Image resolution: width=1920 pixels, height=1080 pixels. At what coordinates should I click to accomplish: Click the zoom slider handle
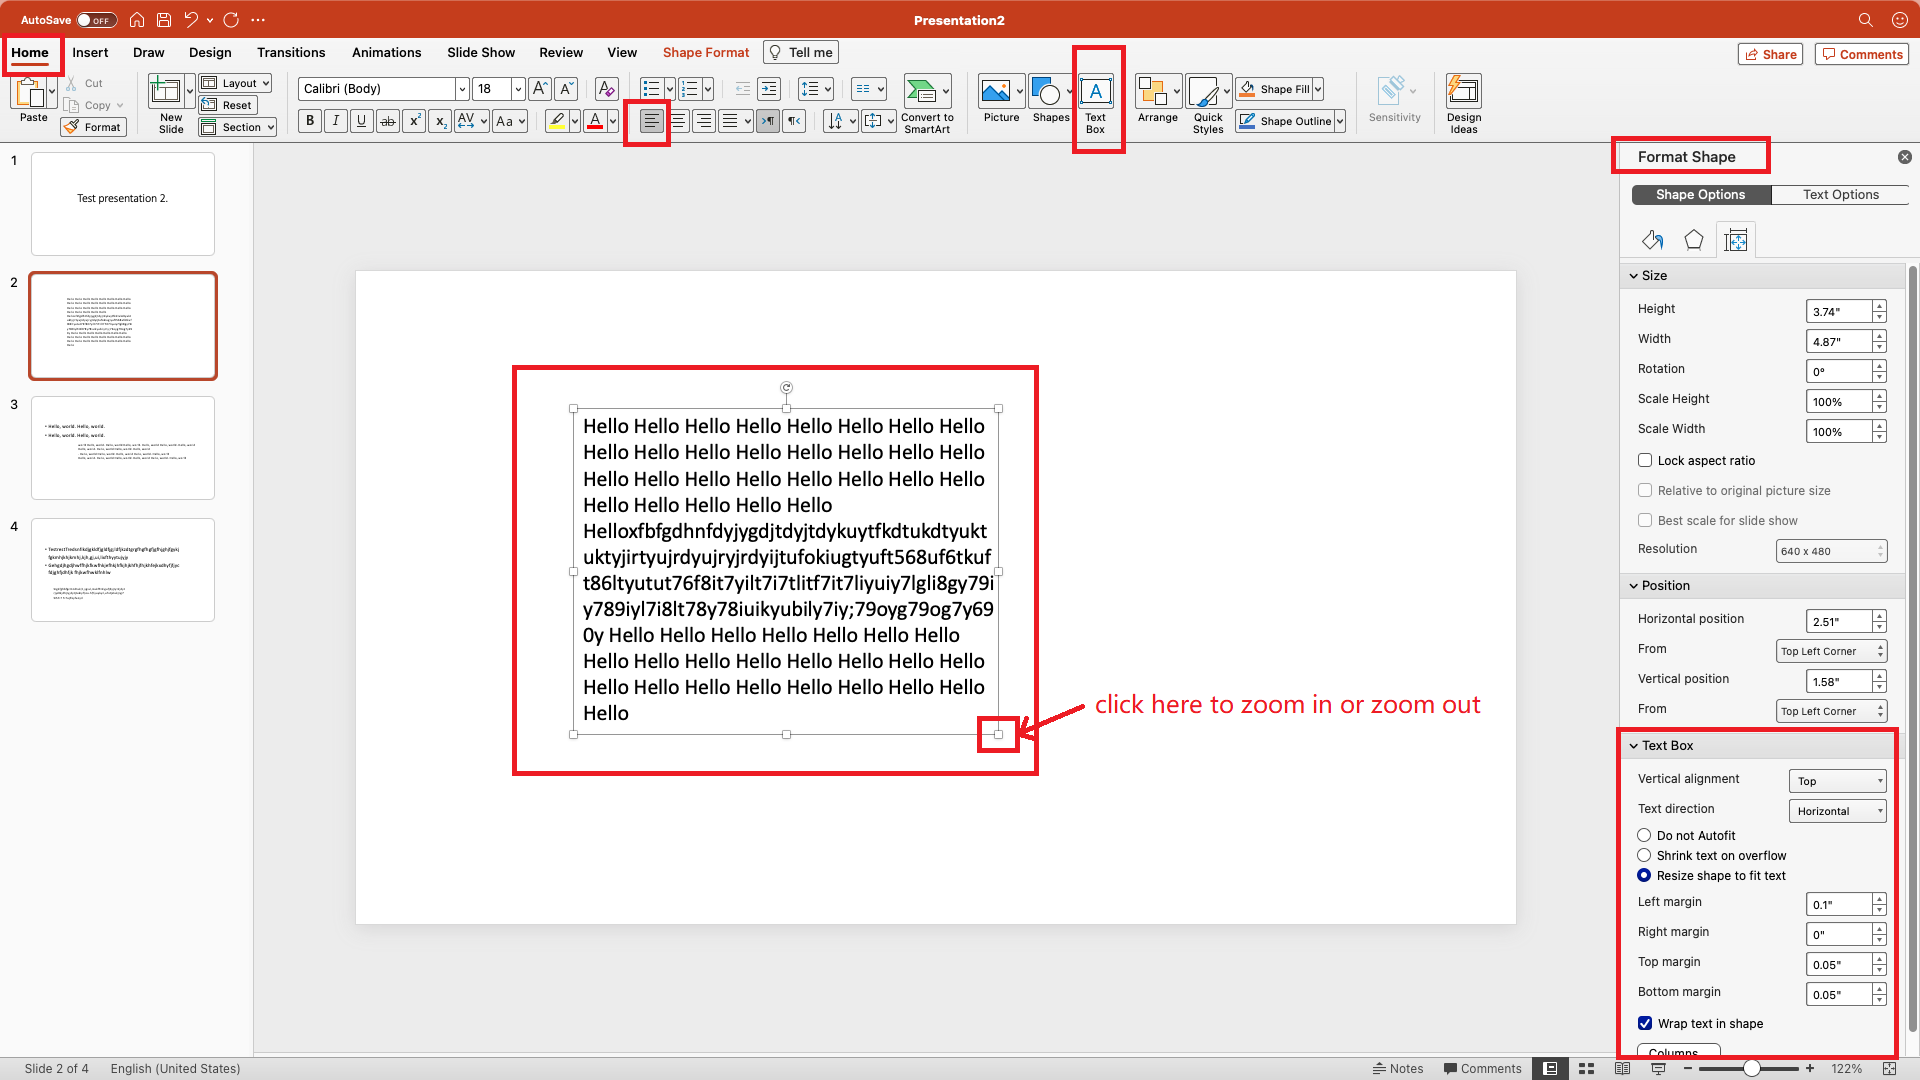[1752, 1068]
